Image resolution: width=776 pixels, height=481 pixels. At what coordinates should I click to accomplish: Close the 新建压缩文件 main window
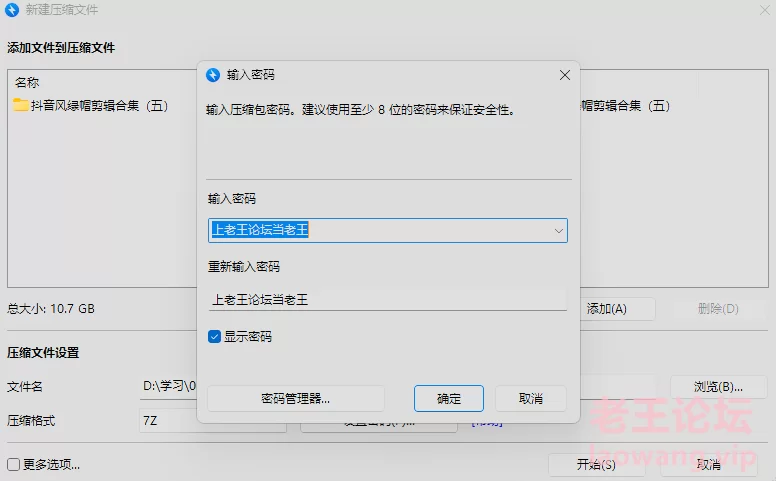[765, 10]
